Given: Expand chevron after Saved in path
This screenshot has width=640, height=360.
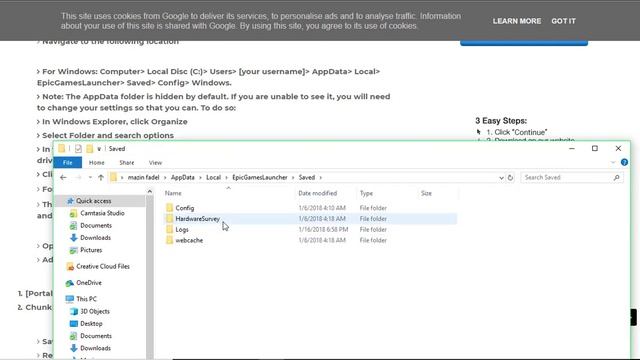Looking at the screenshot, I should [x=321, y=178].
